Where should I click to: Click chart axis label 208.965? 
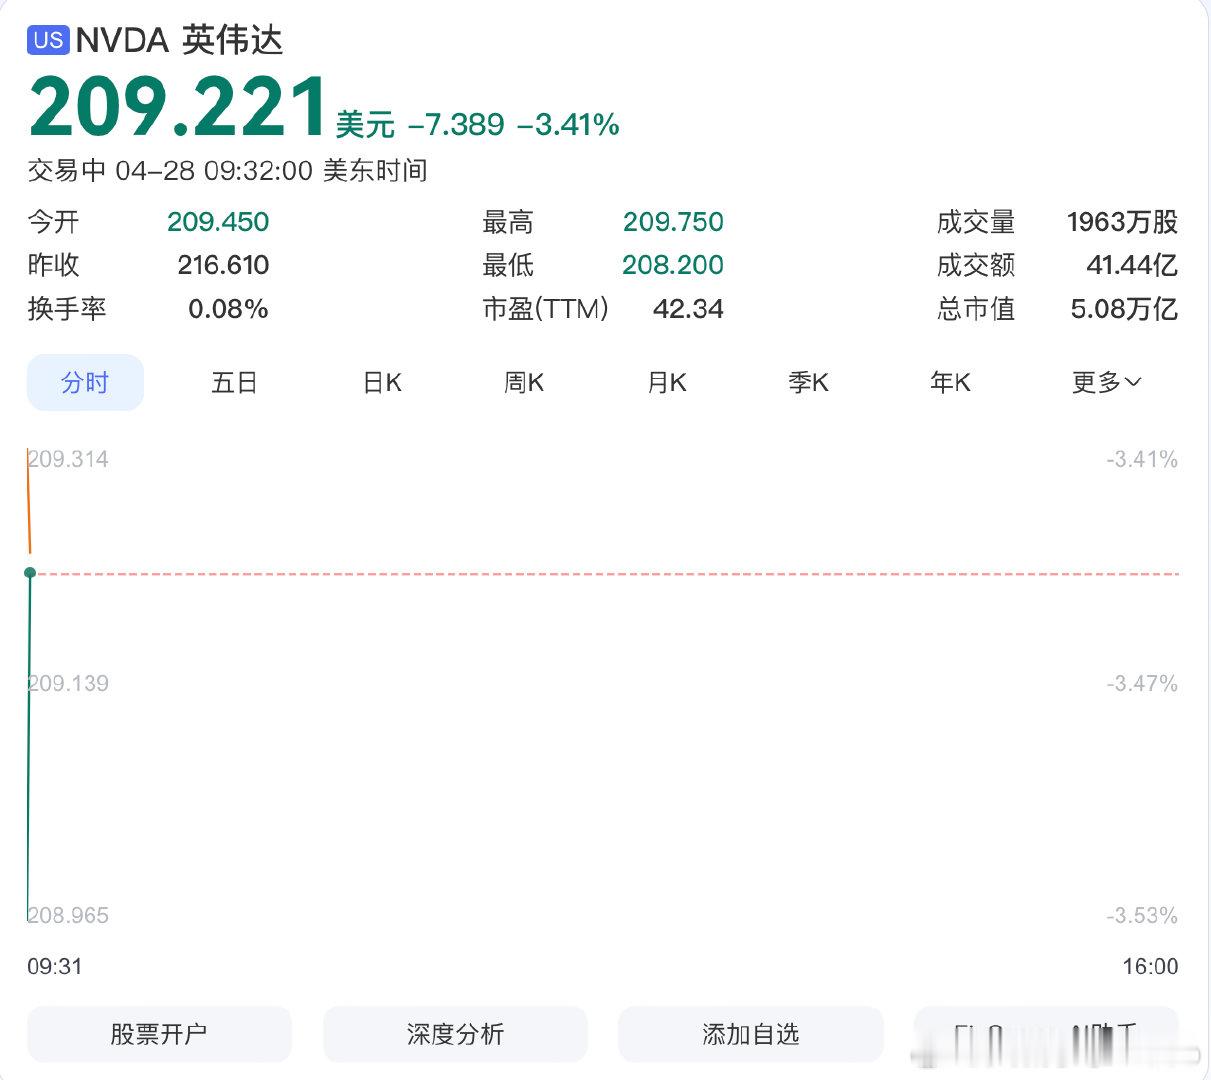68,916
